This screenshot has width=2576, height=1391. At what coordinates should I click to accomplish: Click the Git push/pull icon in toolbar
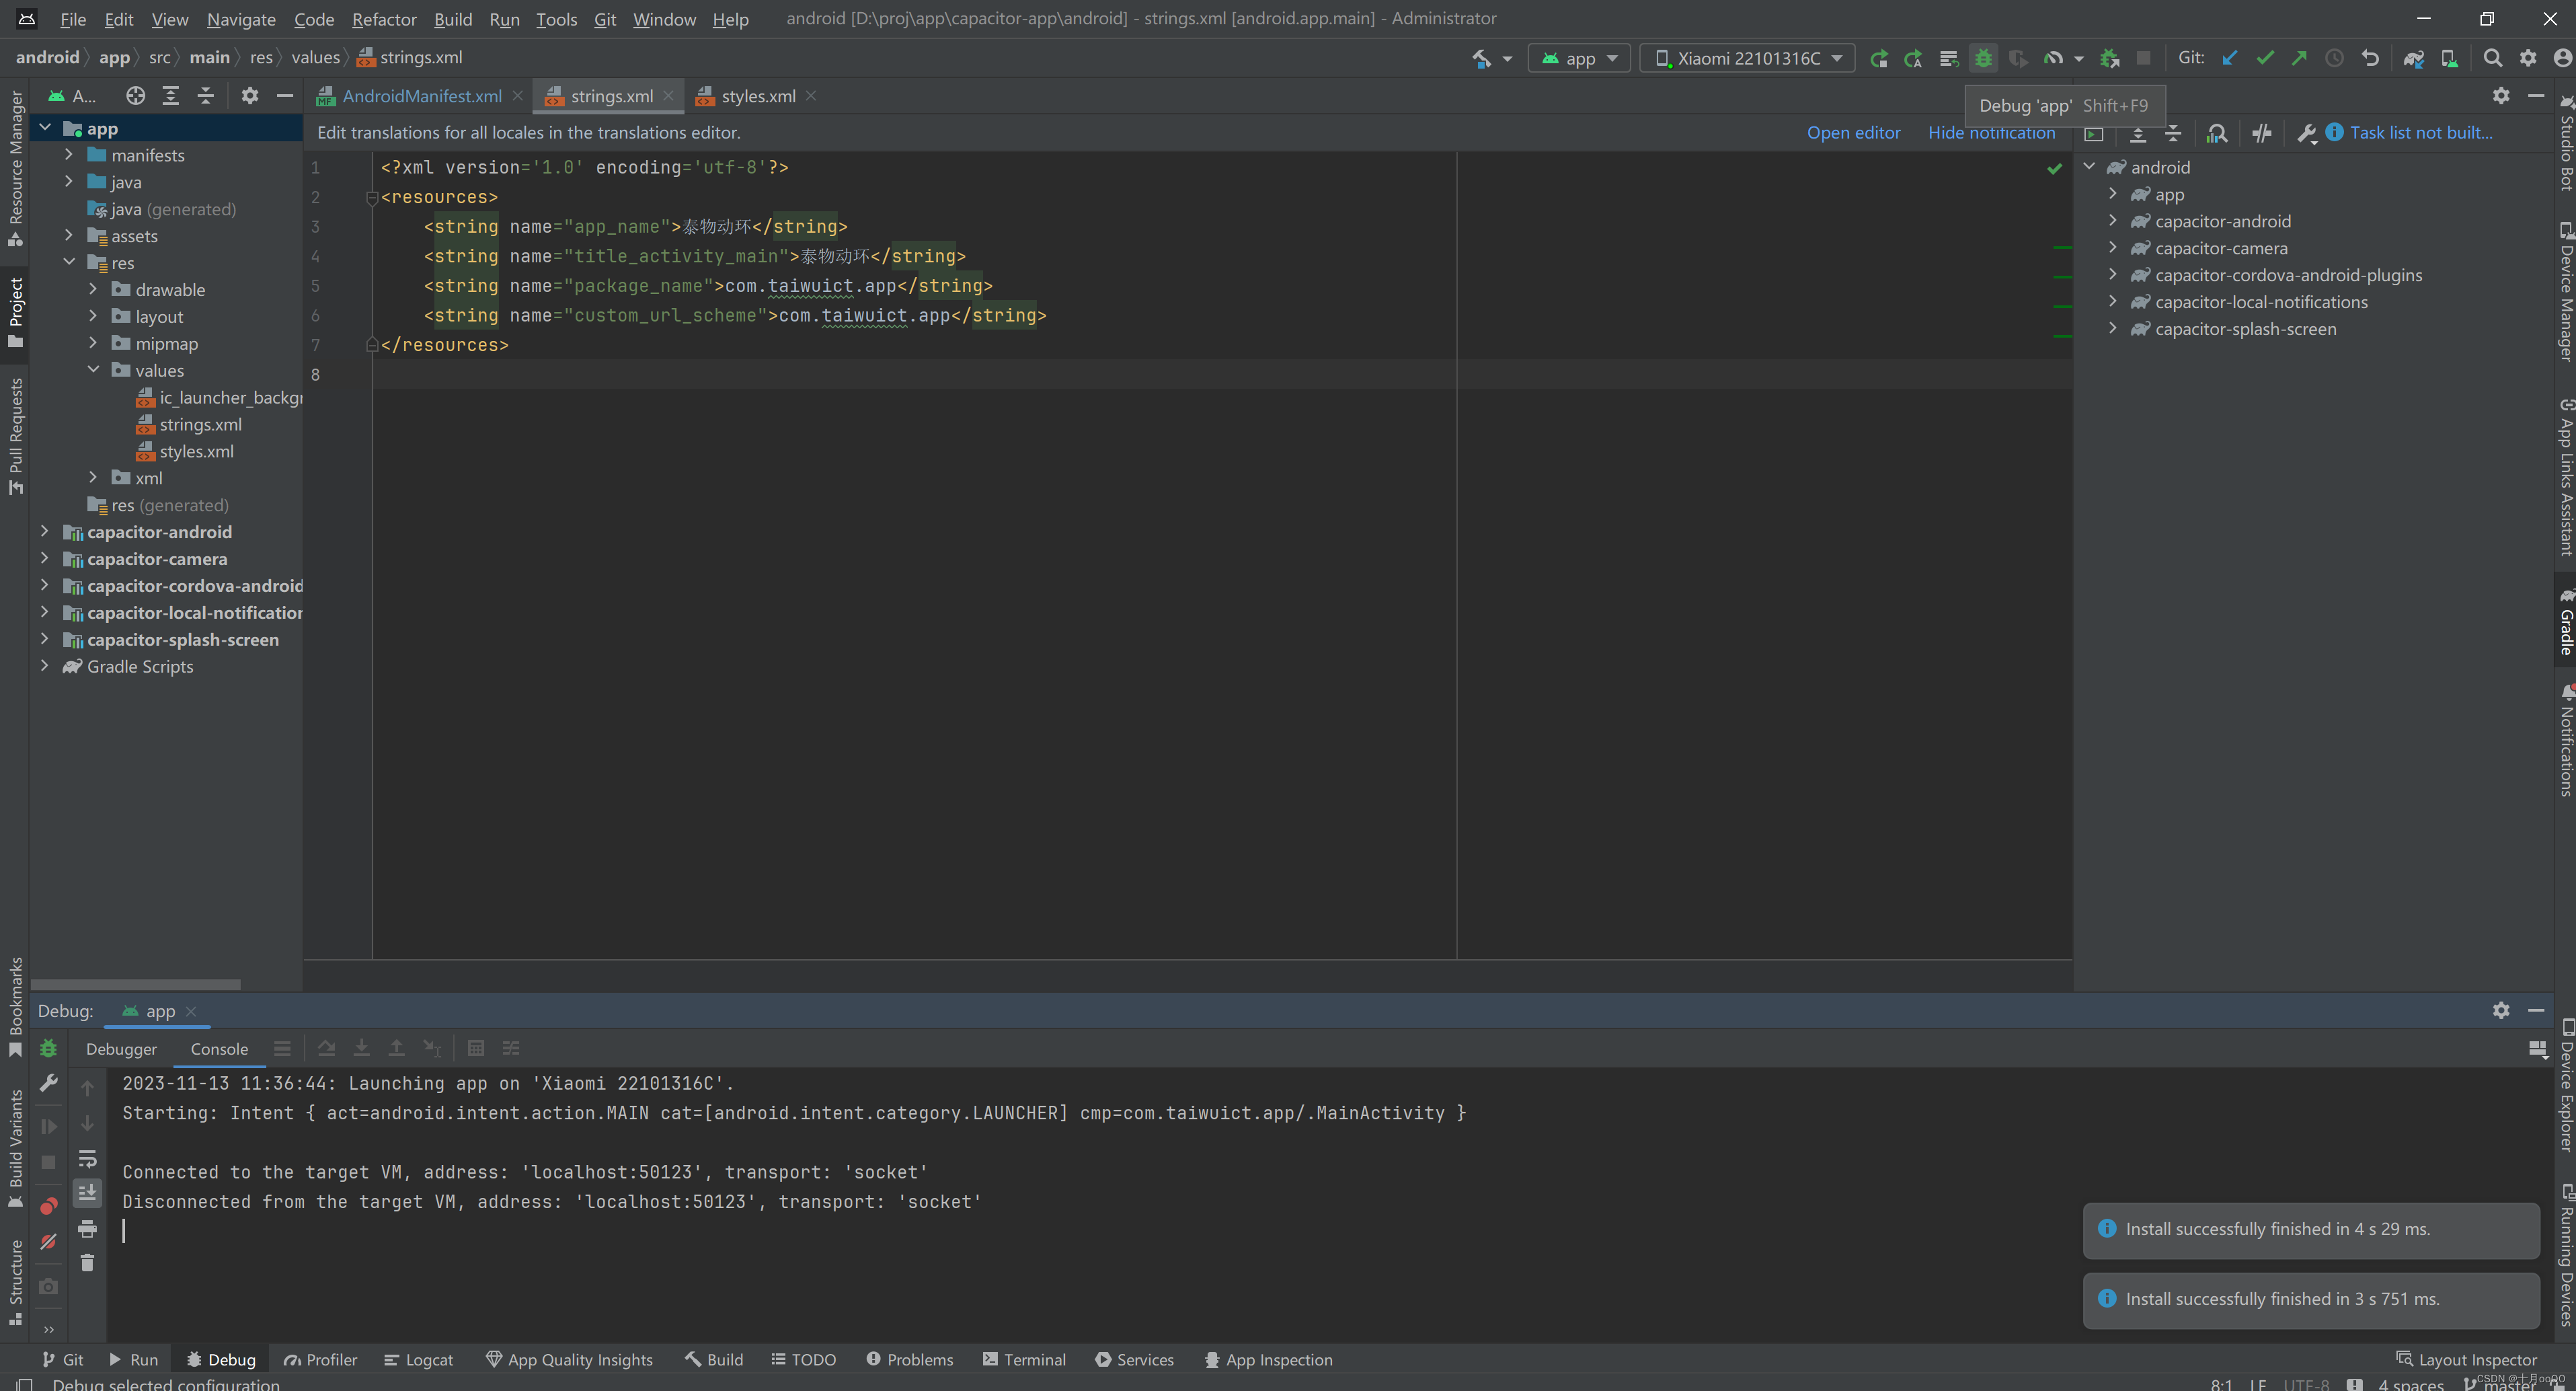tap(2299, 59)
